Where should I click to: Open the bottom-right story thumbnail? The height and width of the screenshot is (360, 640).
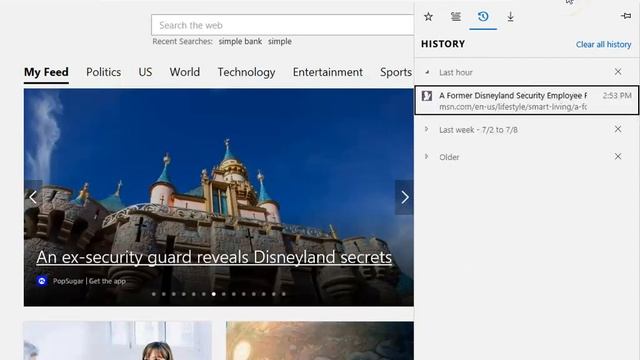320,340
